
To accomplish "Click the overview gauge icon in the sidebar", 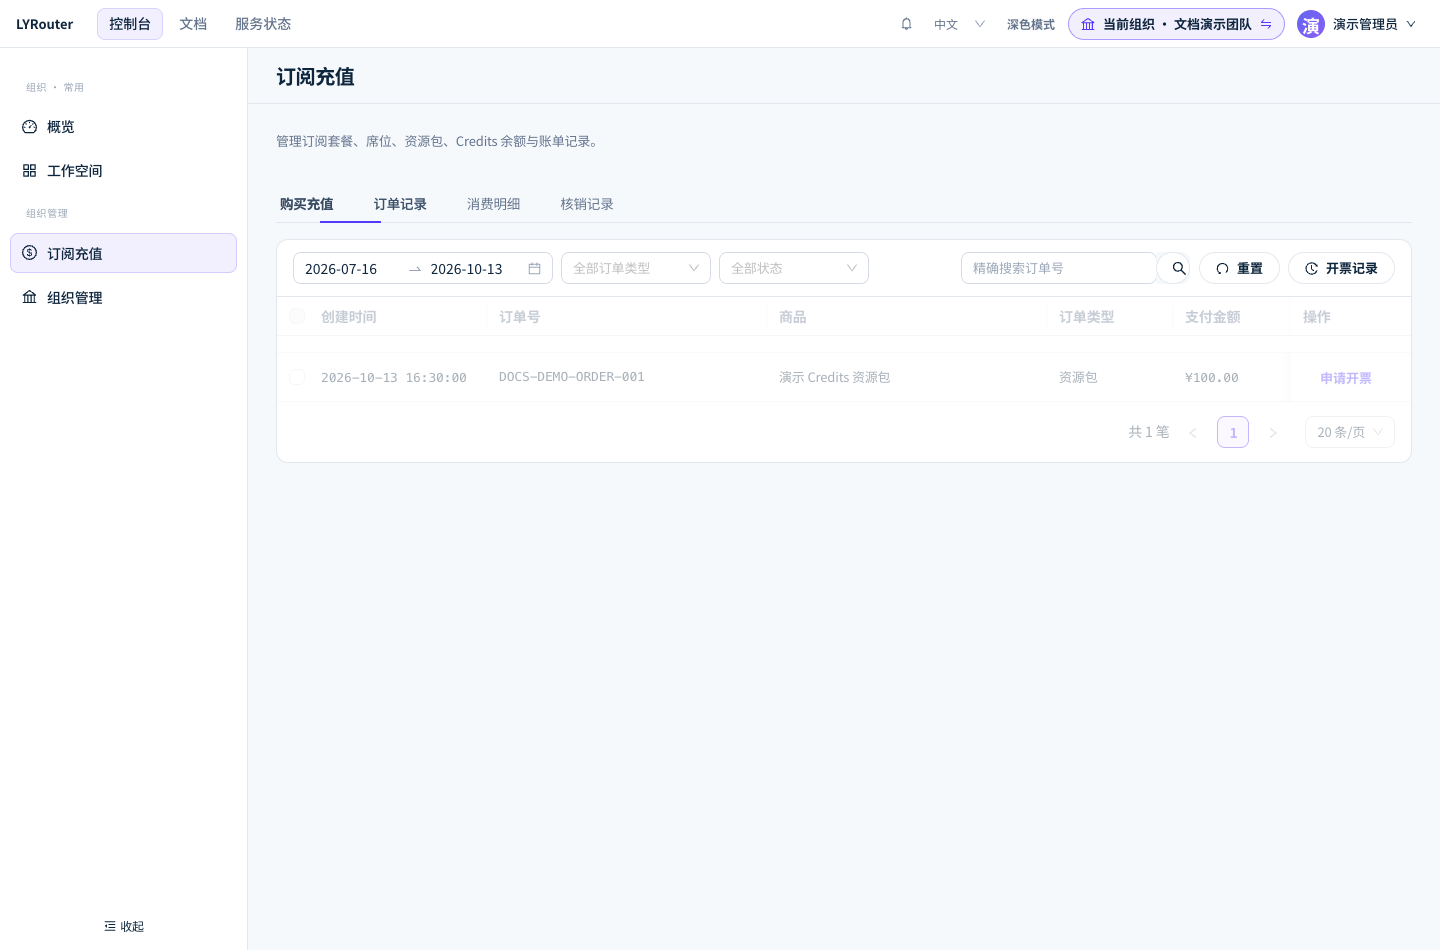I will point(29,127).
